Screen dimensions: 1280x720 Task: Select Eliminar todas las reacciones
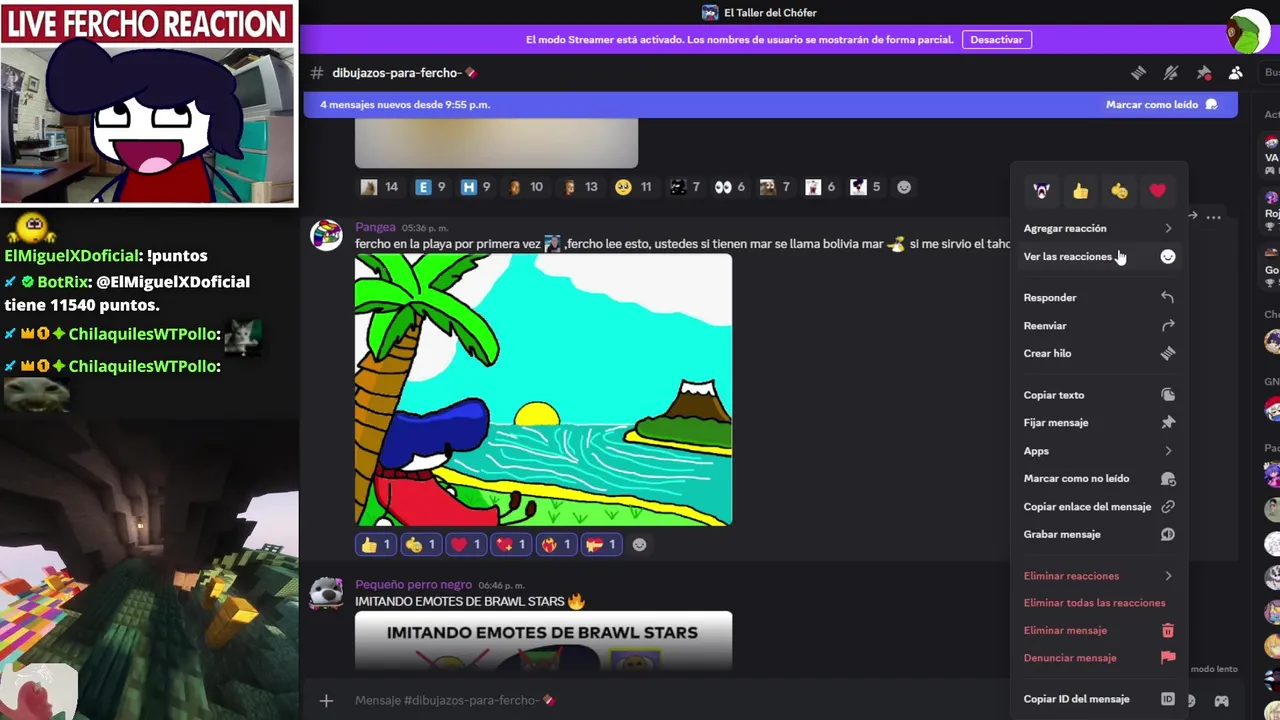(1098, 603)
